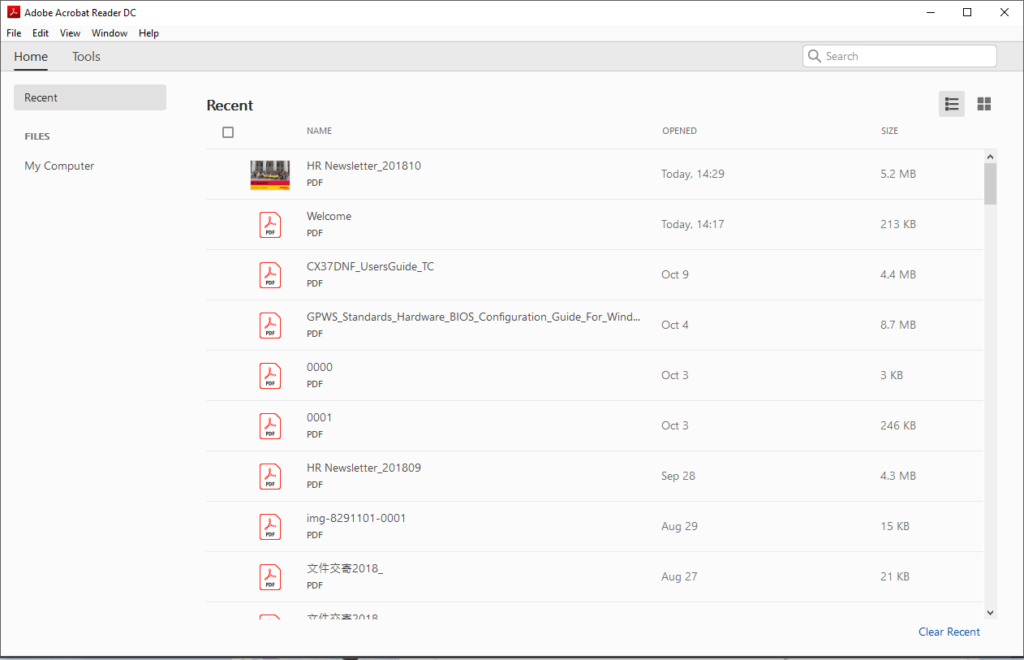This screenshot has width=1024, height=660.
Task: Open the View menu
Action: 69,32
